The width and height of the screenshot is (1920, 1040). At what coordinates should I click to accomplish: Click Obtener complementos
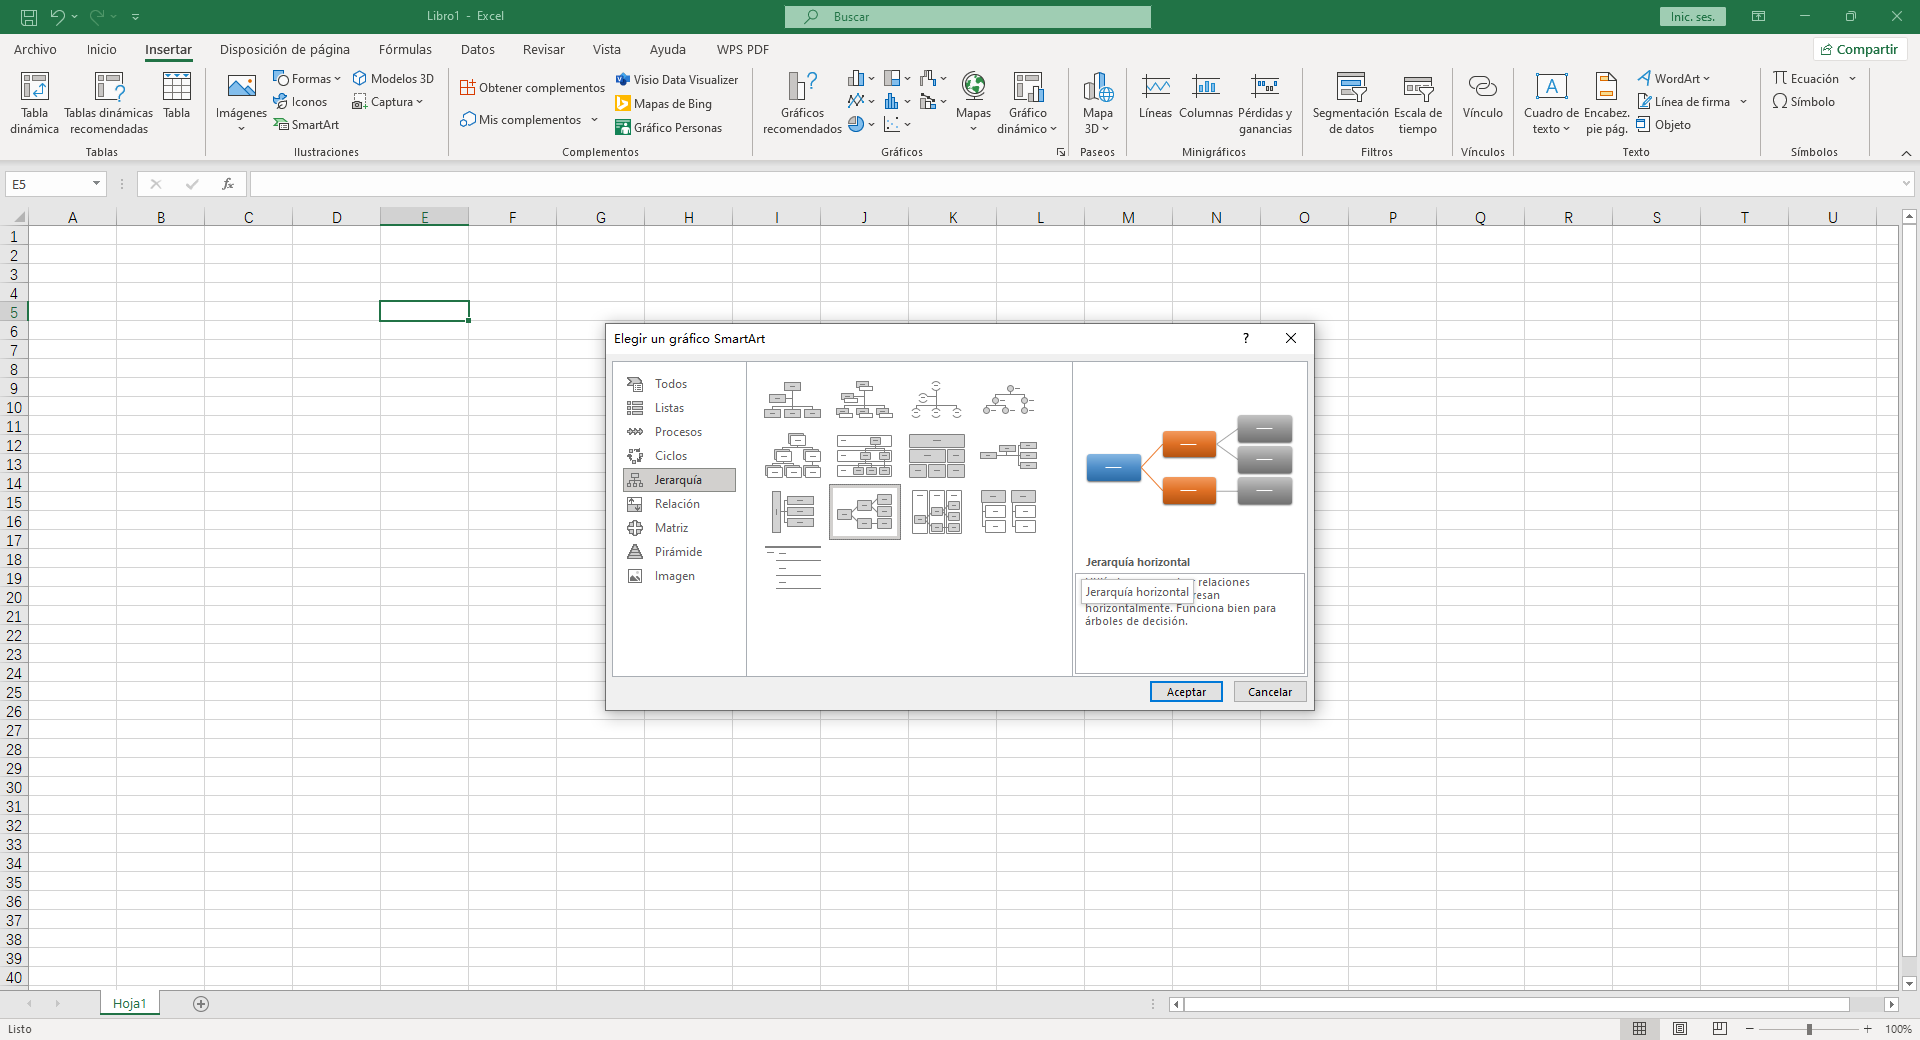[x=532, y=88]
